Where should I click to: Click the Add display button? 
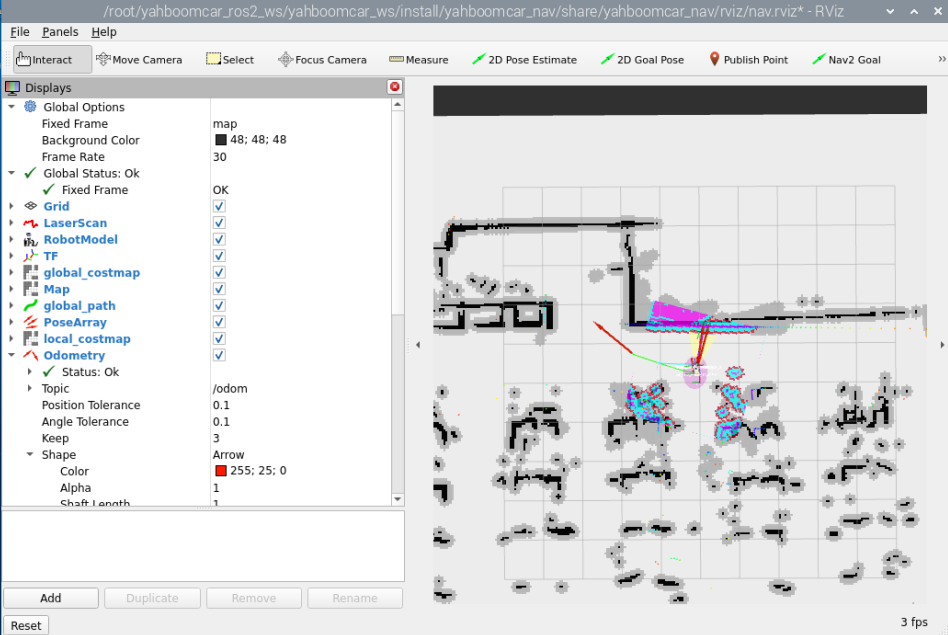[x=51, y=598]
